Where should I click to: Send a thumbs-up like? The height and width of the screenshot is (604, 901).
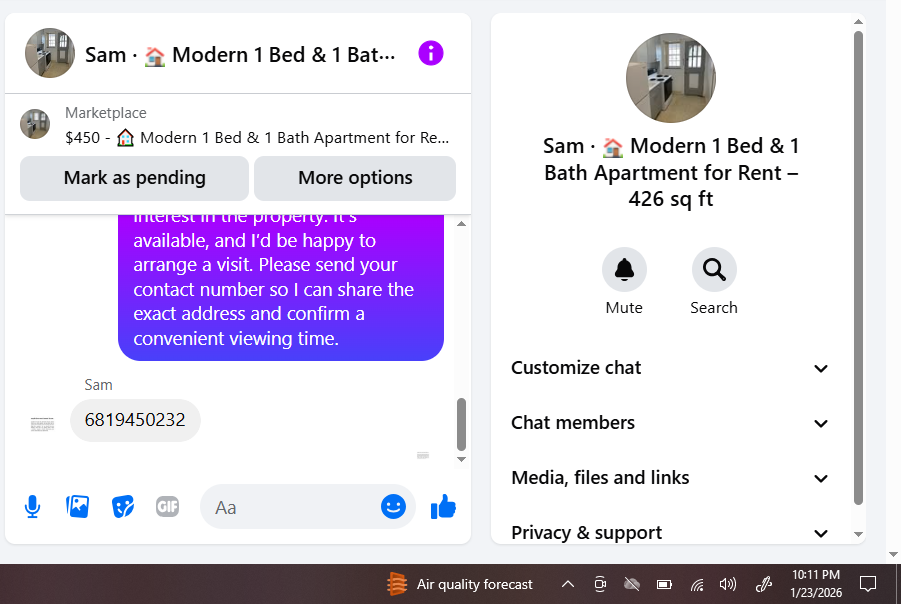click(443, 506)
